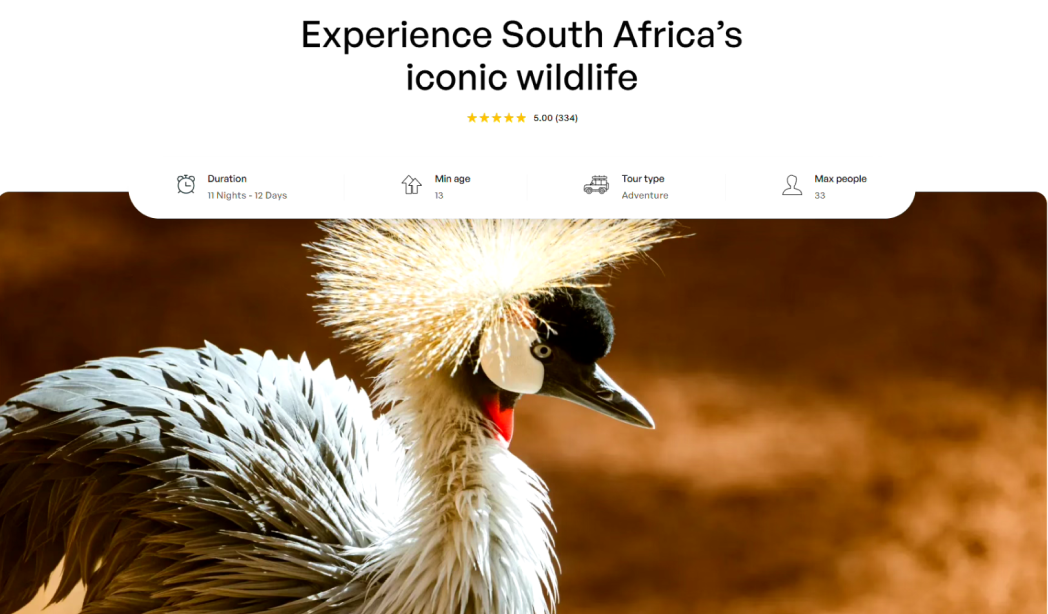Open the crowned crane hero image
The width and height of the screenshot is (1048, 614).
click(x=524, y=414)
